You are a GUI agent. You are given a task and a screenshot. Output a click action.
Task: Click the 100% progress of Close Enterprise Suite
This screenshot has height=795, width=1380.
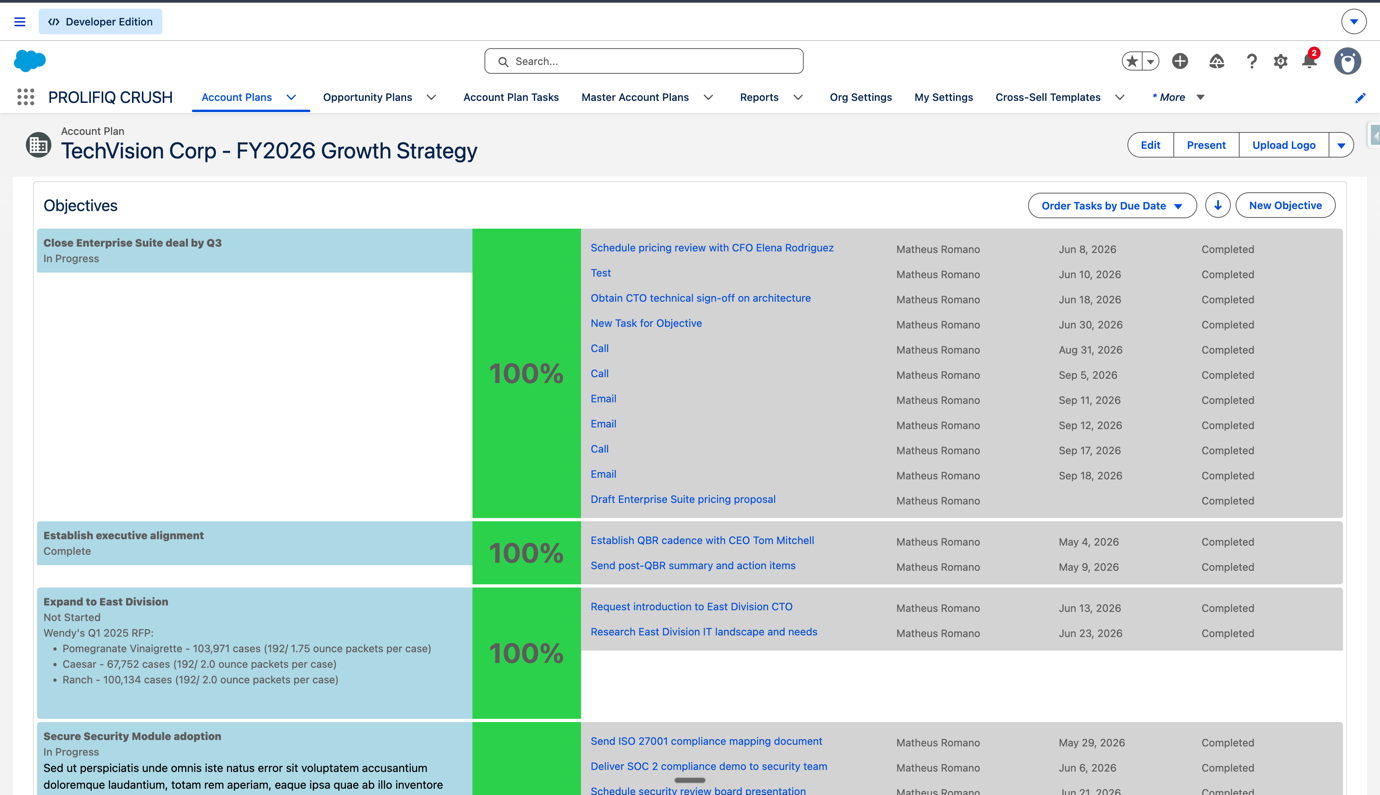[526, 374]
